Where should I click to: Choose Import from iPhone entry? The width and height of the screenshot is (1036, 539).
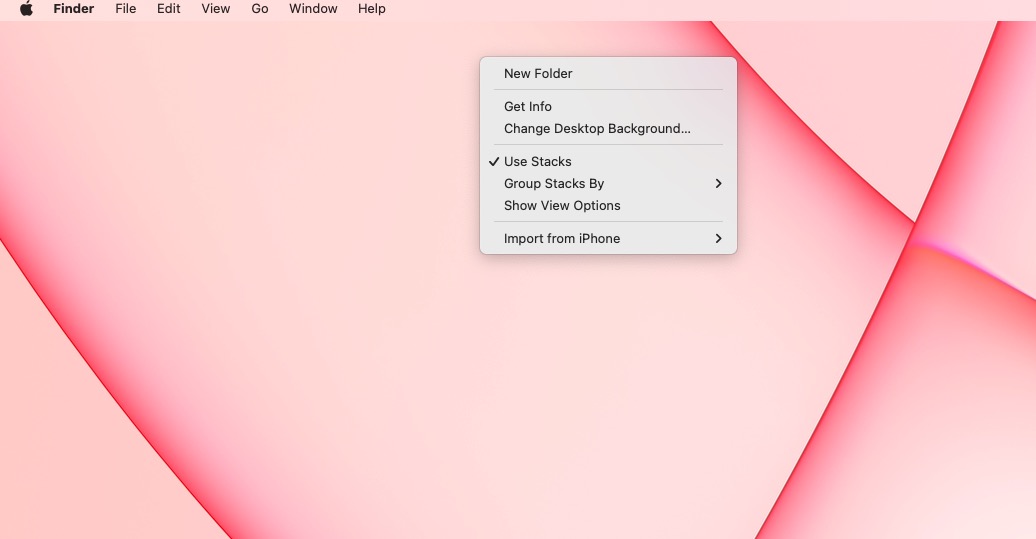point(561,239)
